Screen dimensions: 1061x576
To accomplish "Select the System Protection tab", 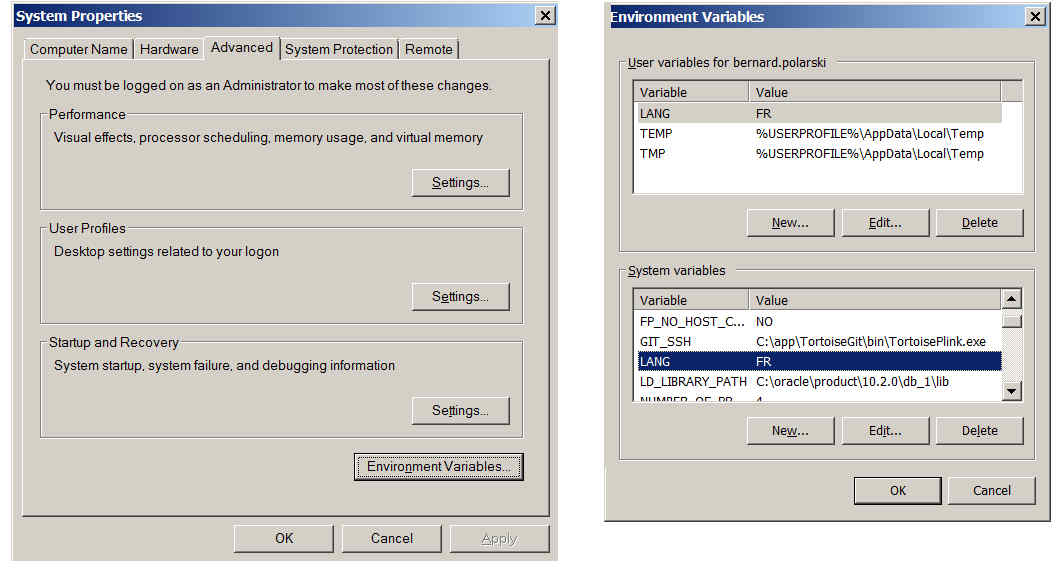I will pos(339,49).
